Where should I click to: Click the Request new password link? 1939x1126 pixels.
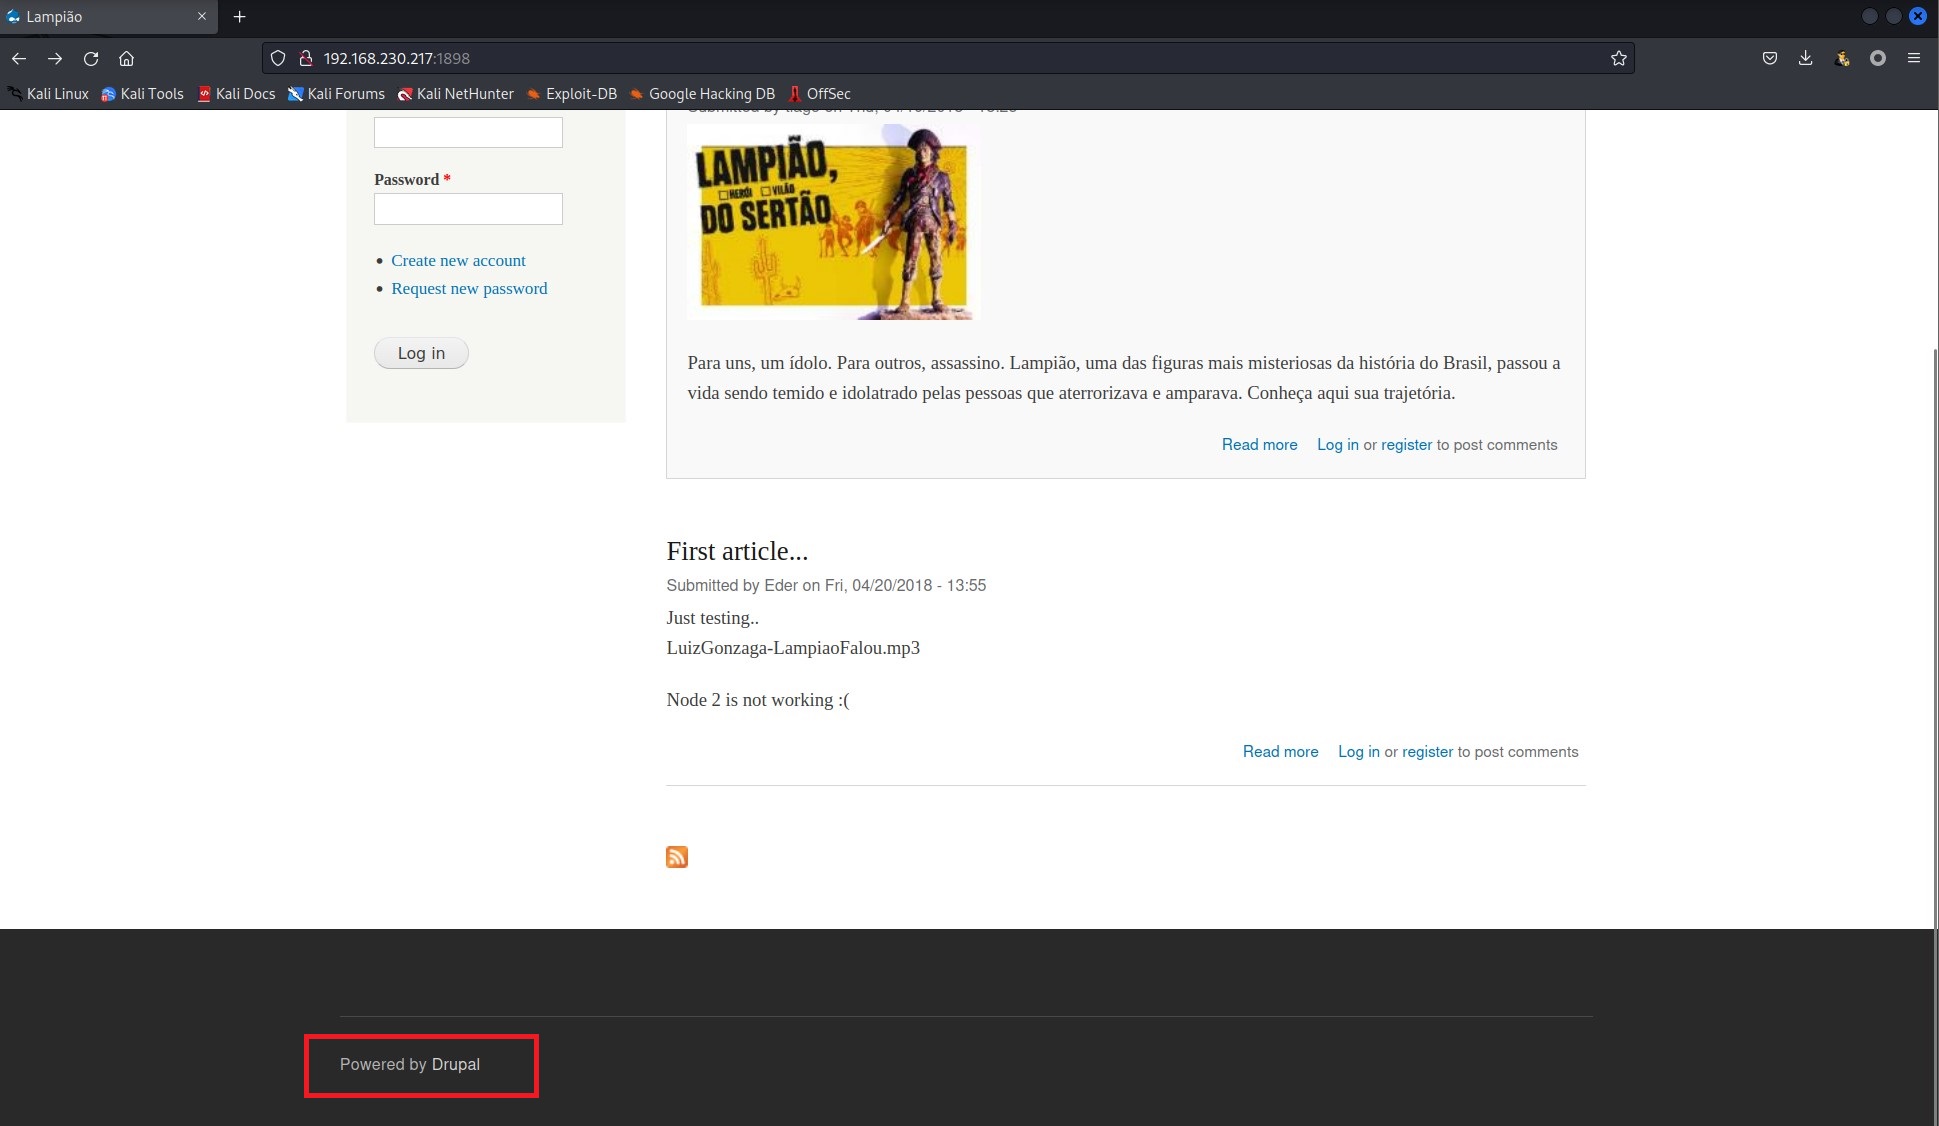(x=468, y=287)
